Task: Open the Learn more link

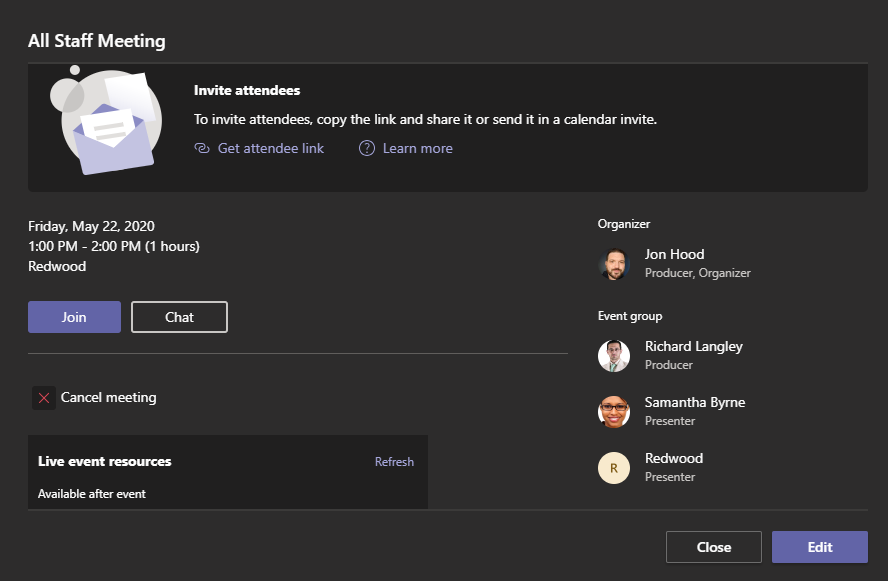Action: (417, 148)
